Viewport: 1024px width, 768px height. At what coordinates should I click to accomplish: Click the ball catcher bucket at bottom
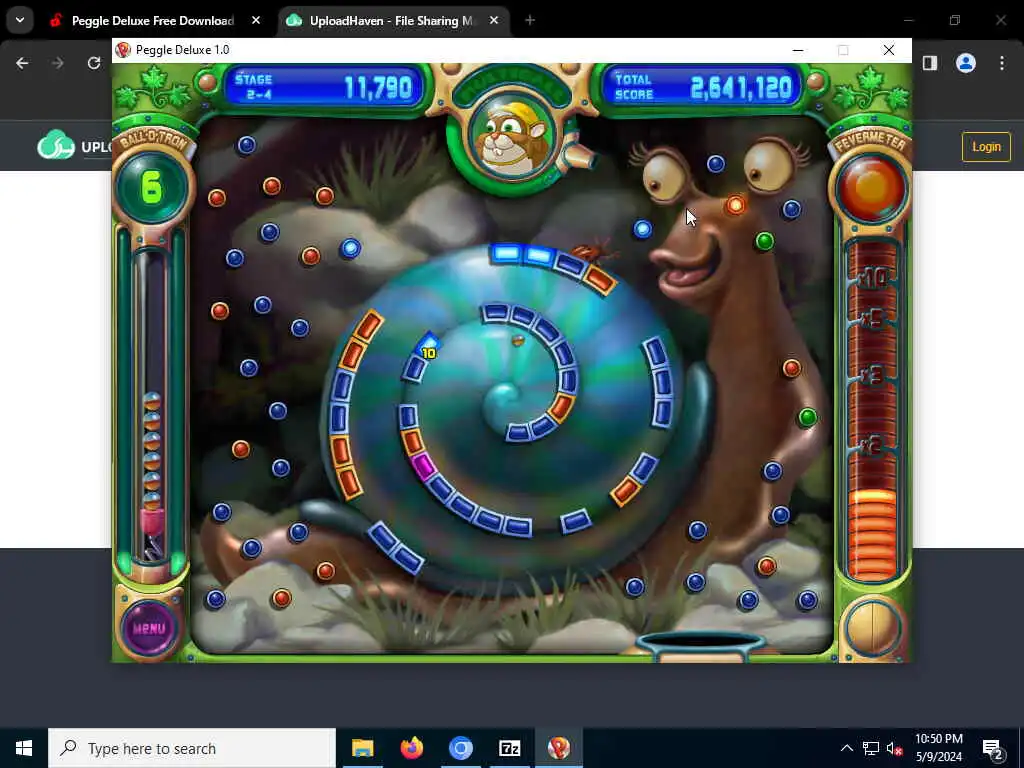click(x=701, y=646)
